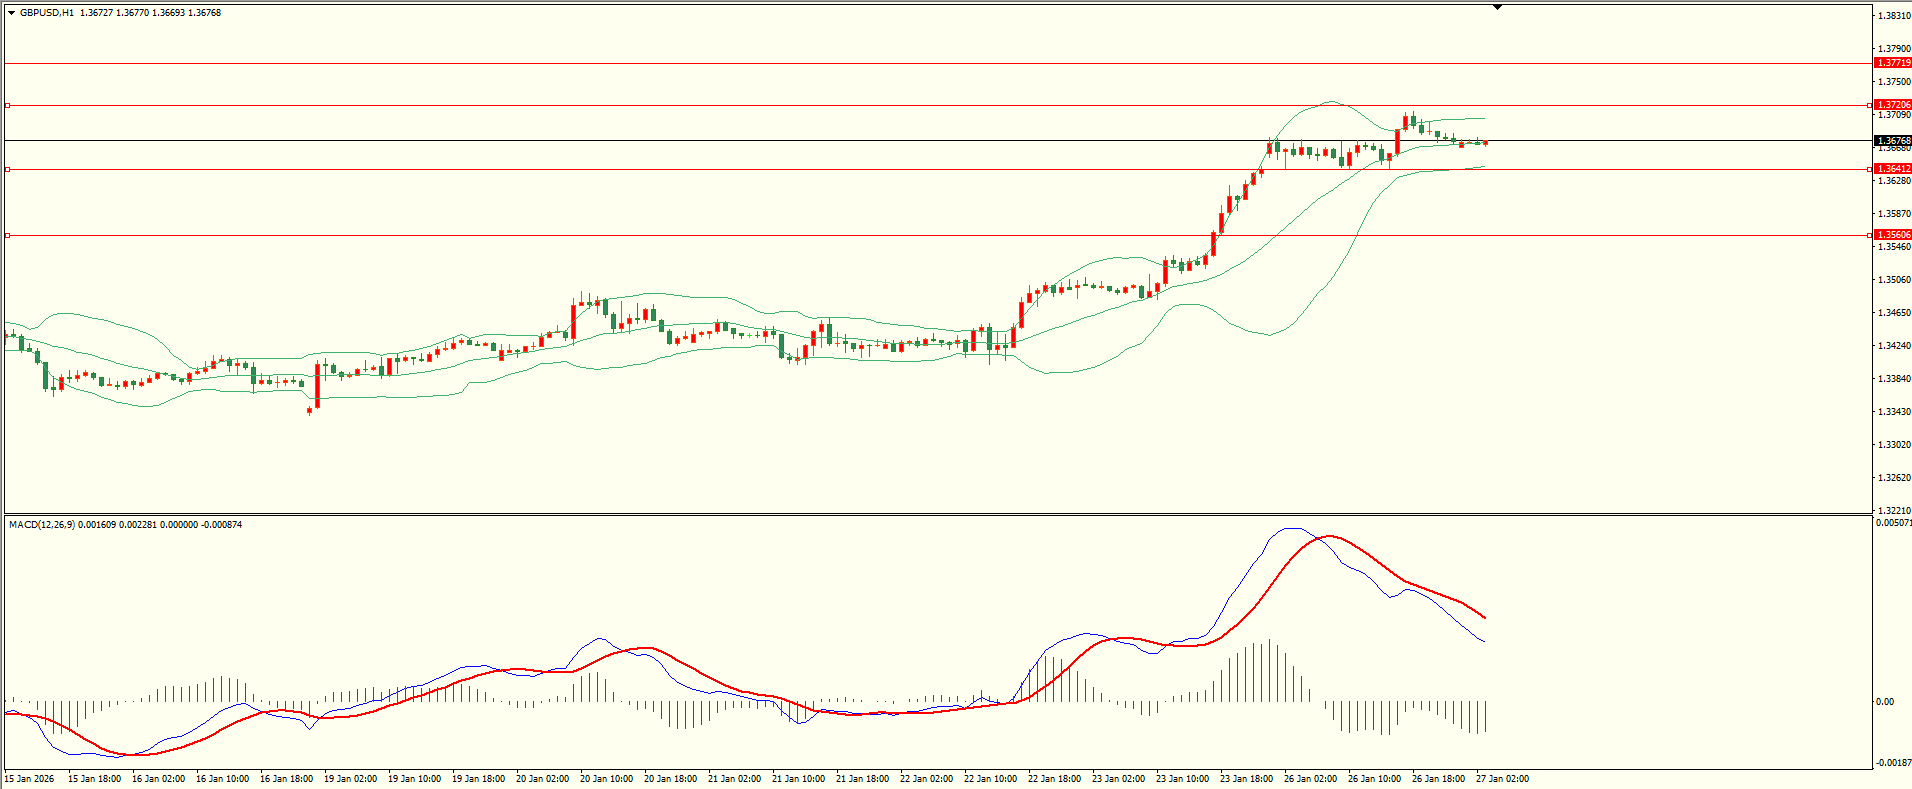Click the black chart shift triangle marker
The image size is (1912, 789).
click(1497, 7)
